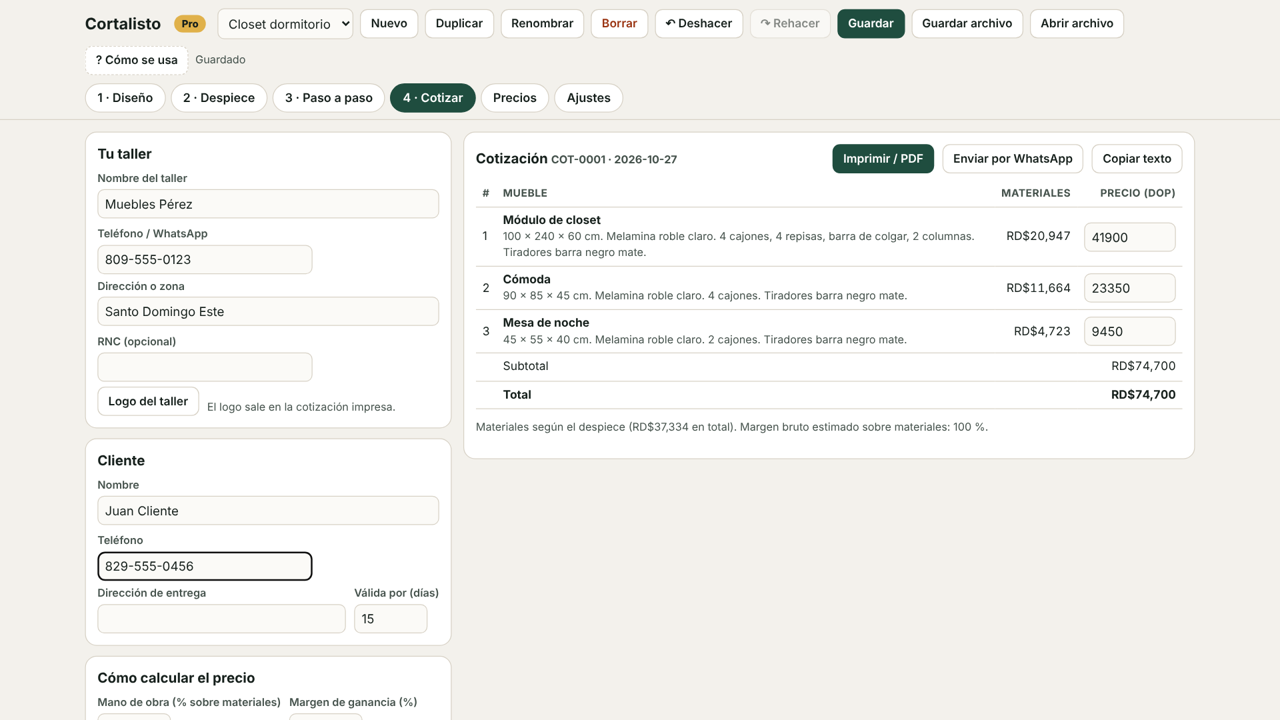Click the 'Cortalisto' app title
The height and width of the screenshot is (720, 1280).
click(x=123, y=24)
